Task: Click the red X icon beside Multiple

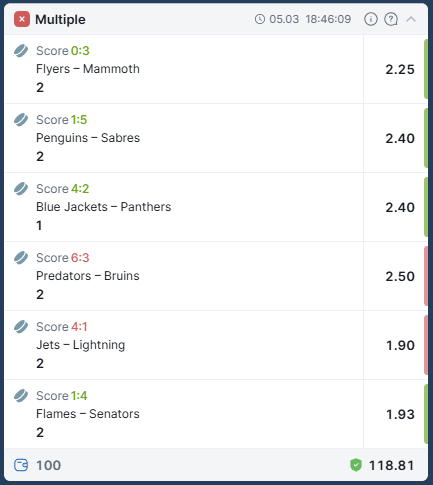Action: [x=22, y=19]
